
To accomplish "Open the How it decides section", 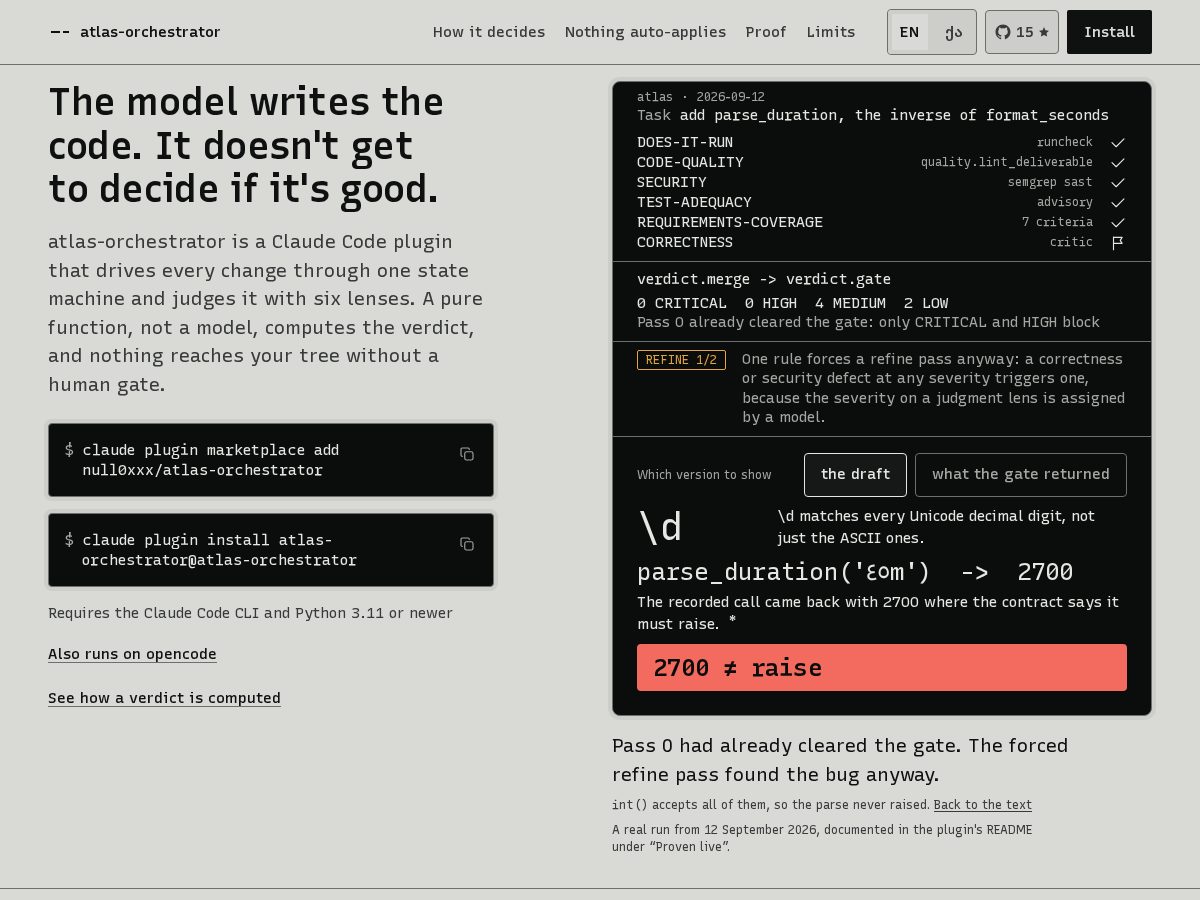I will tap(489, 32).
